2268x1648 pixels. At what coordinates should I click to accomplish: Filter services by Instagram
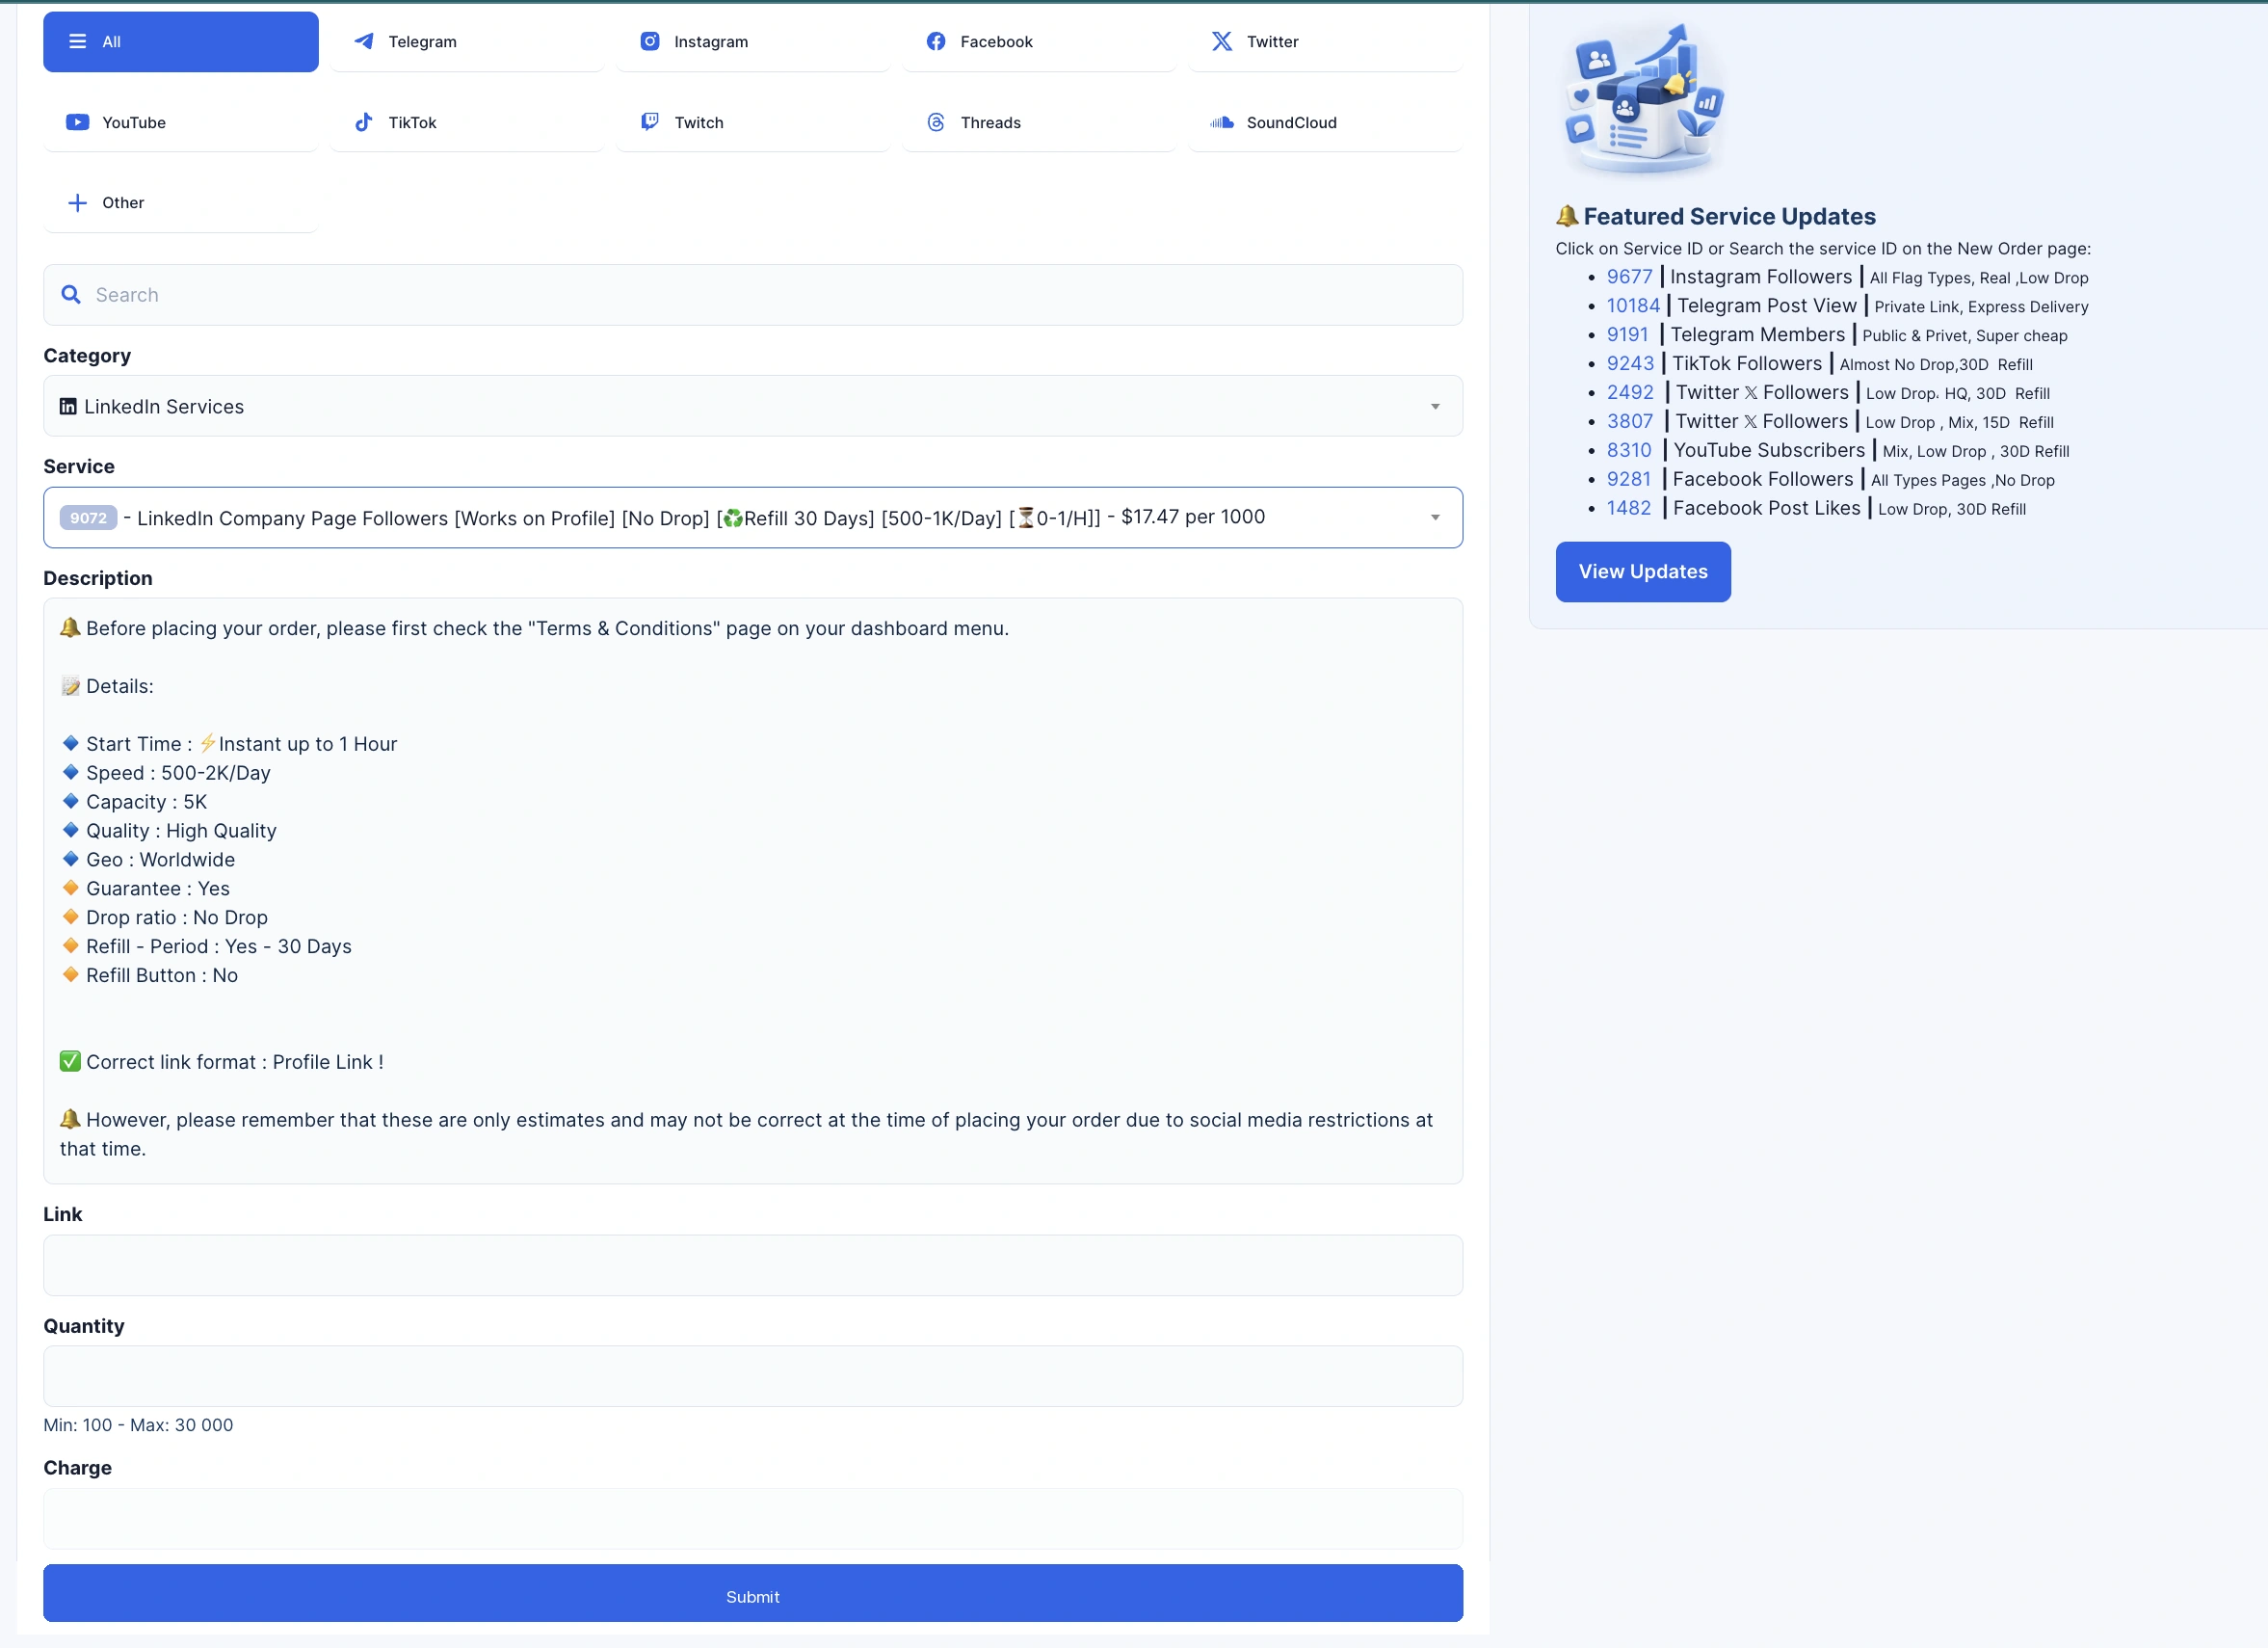[753, 42]
